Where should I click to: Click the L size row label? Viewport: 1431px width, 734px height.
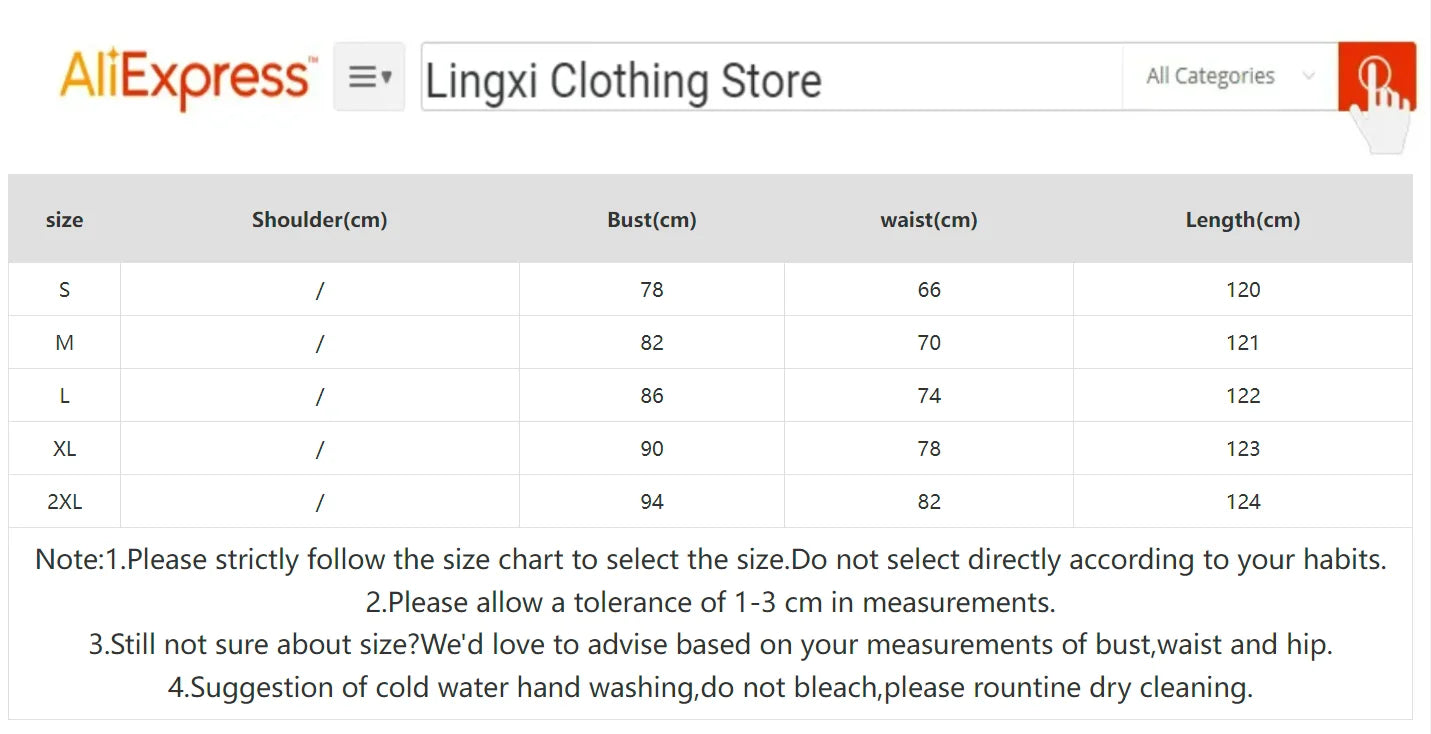[x=65, y=396]
